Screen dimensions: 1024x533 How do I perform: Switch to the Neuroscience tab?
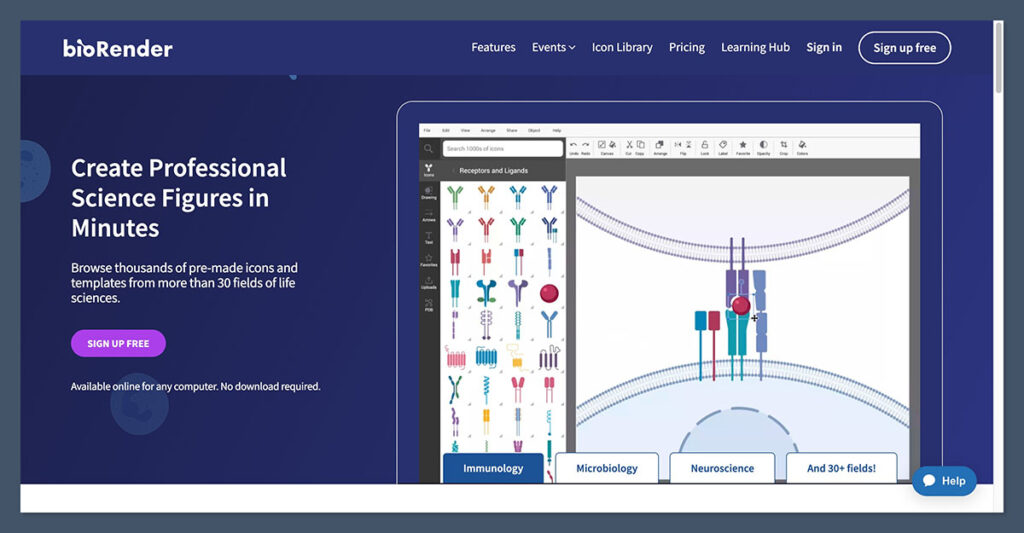point(722,468)
